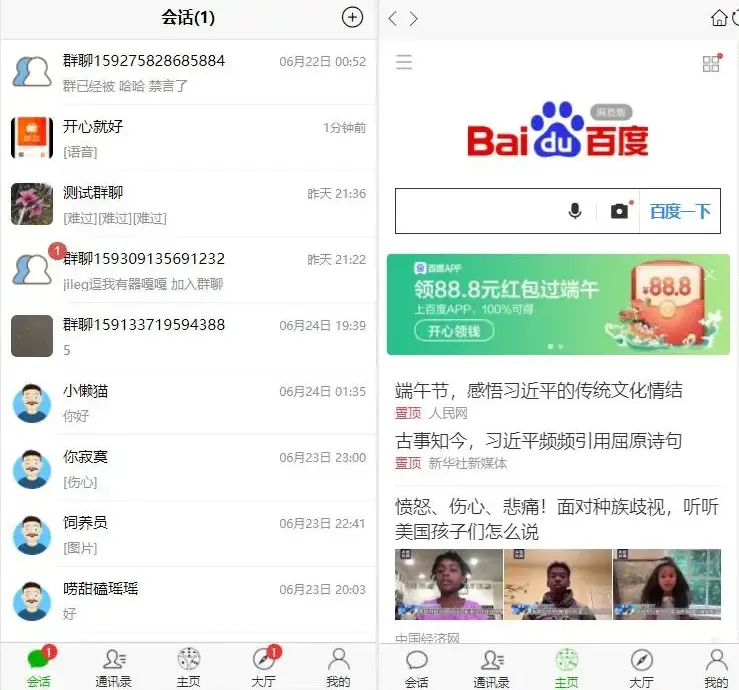Viewport: 739px width, 690px height.
Task: Go forward with the right arrow icon
Action: (x=414, y=18)
